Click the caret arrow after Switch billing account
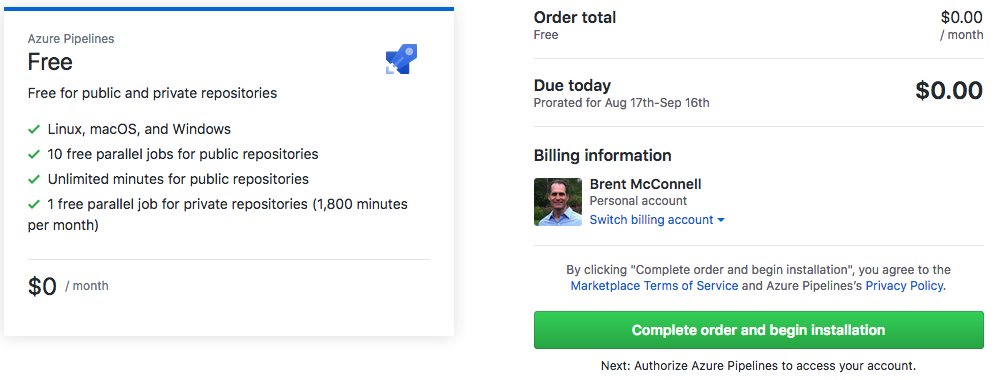This screenshot has width=998, height=380. (721, 220)
